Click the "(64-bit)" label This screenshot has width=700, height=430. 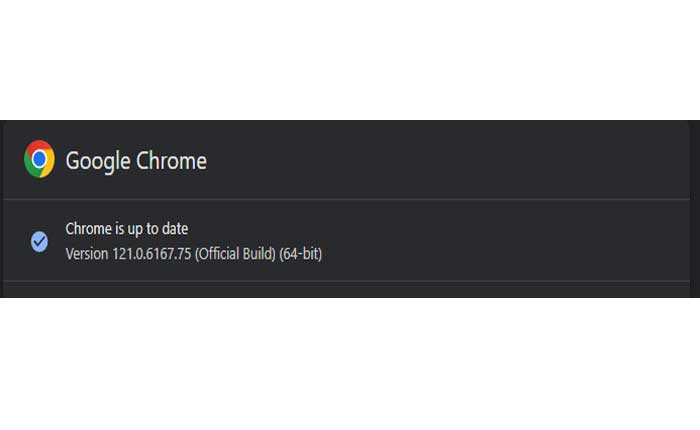click(304, 254)
